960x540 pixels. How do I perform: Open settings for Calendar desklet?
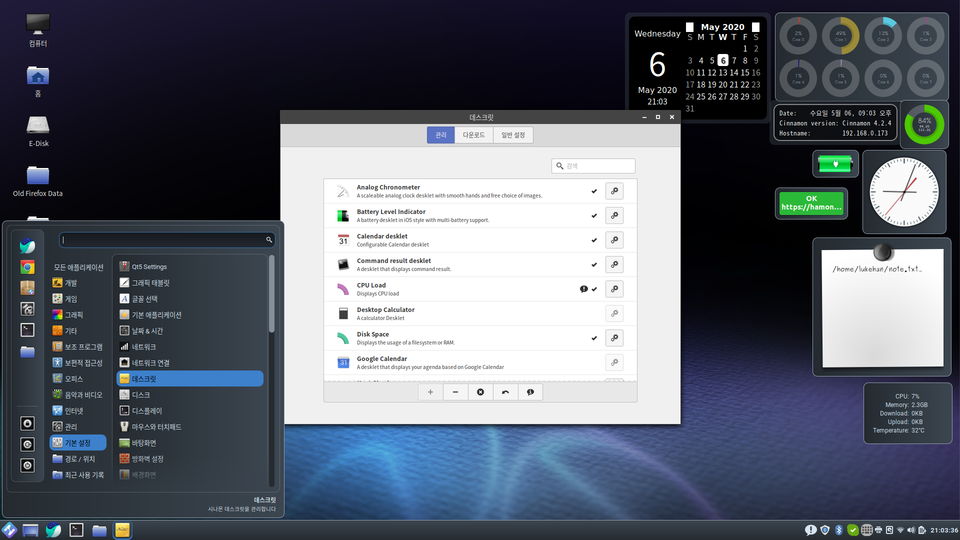tap(614, 240)
